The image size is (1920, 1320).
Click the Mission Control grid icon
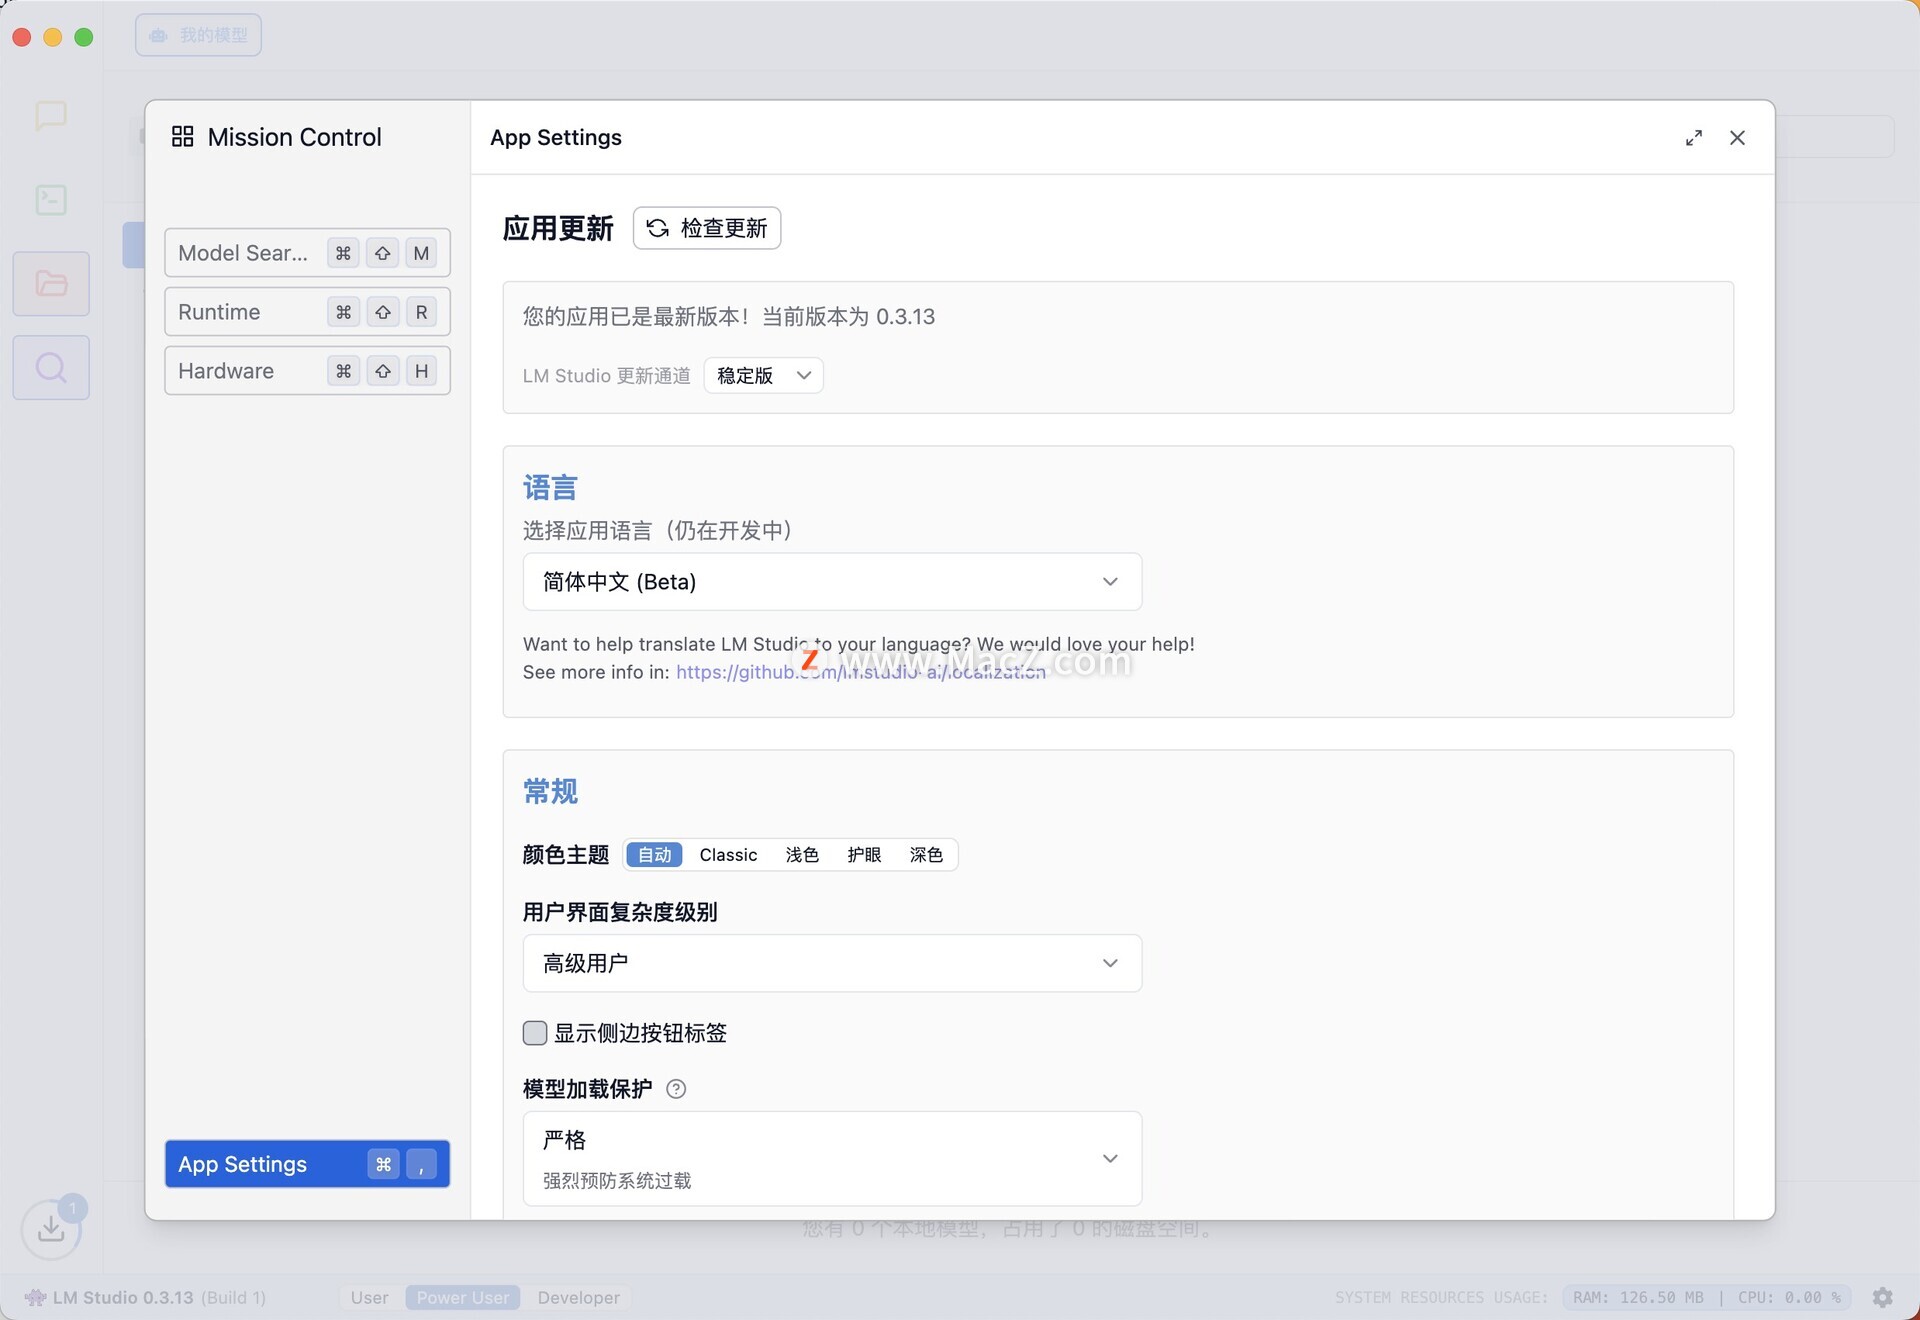(x=183, y=137)
